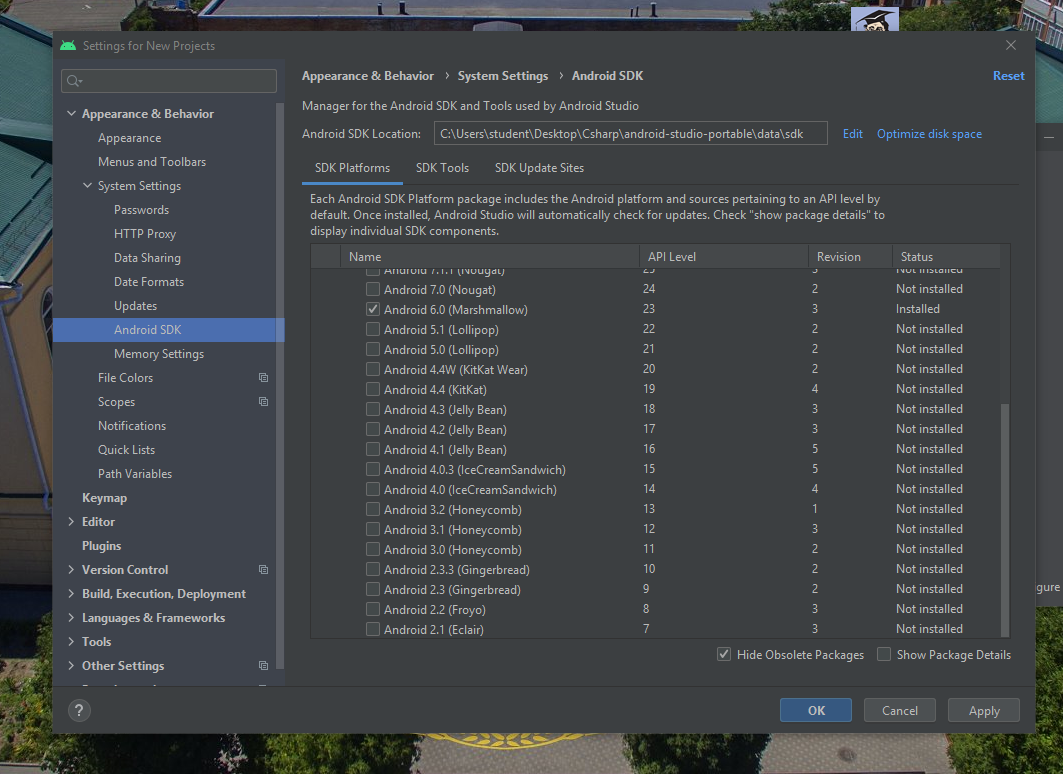Open Plugins settings page
Screen dimensions: 1063x774
(x=102, y=546)
